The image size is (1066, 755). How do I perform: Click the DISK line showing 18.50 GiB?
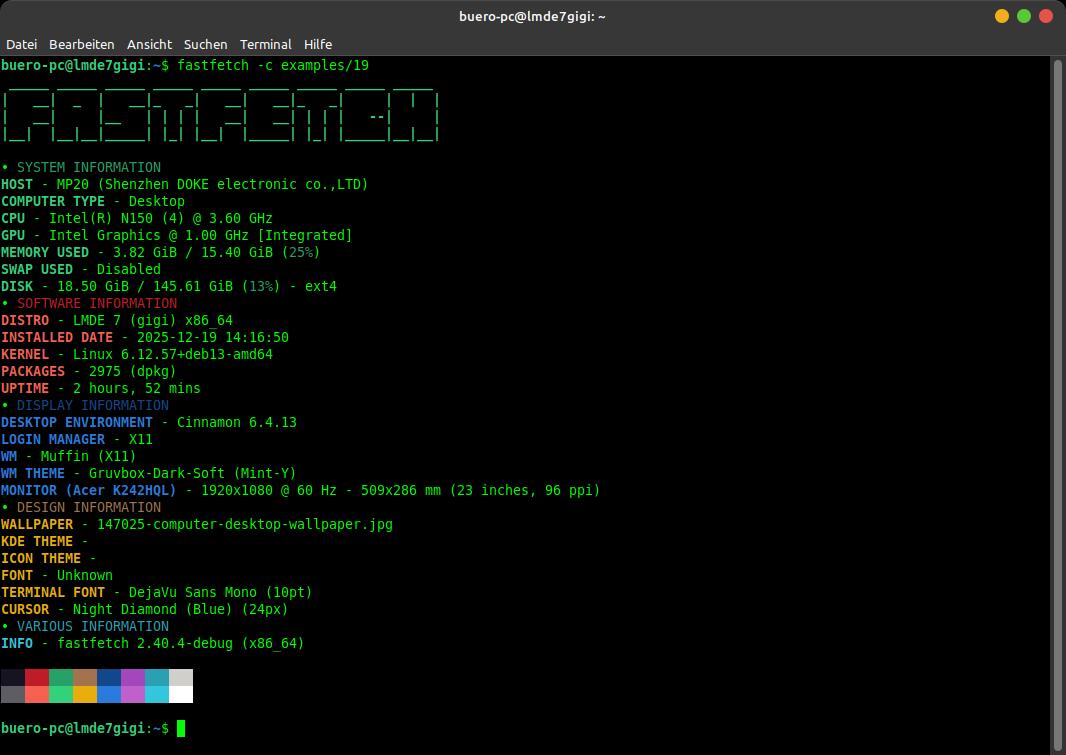[x=169, y=286]
